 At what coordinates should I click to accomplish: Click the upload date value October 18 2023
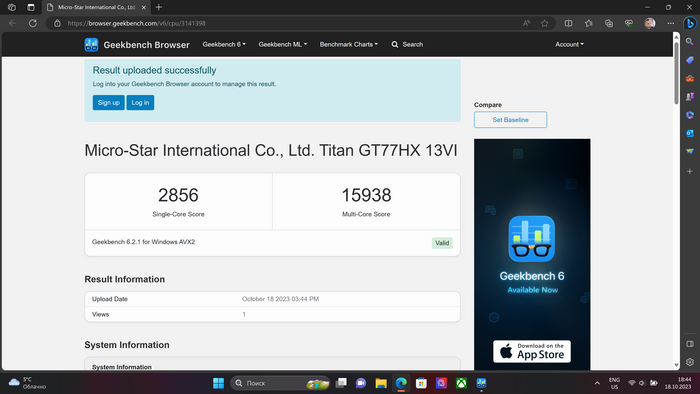coord(280,299)
